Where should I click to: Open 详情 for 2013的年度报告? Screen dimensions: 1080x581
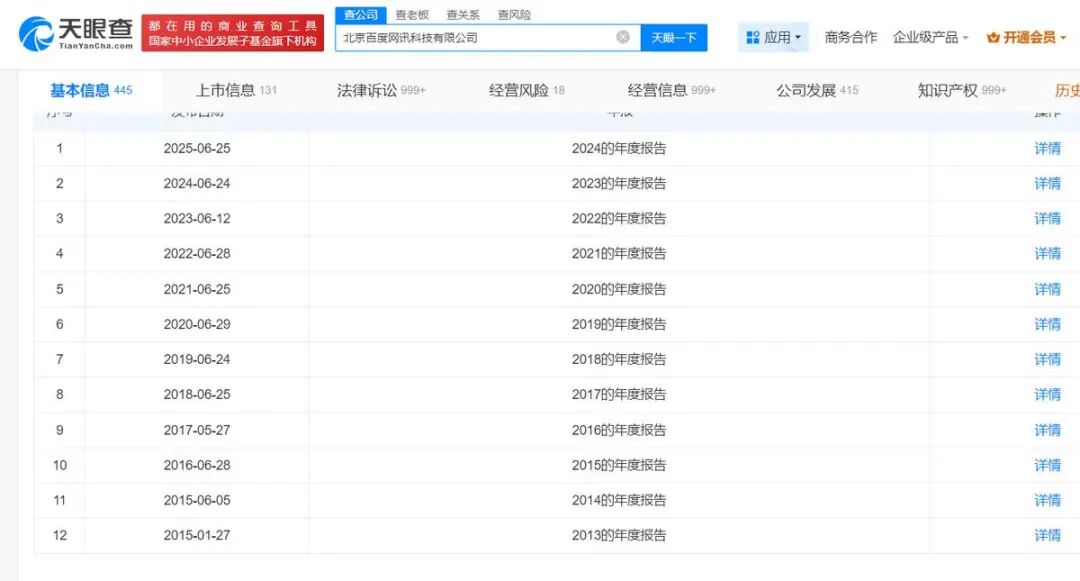(x=1047, y=535)
